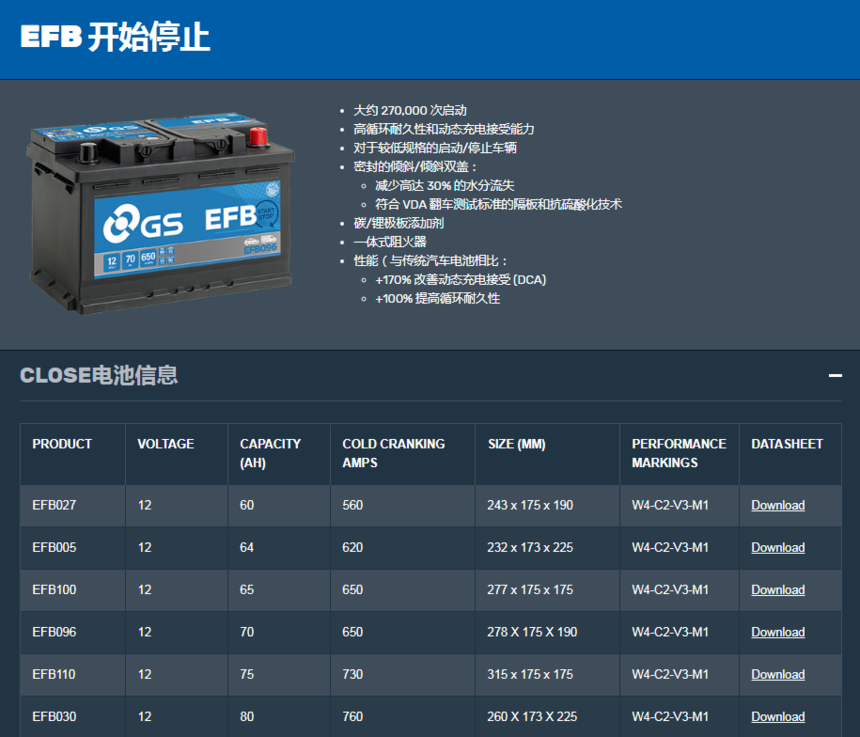Click the PERFORMANCE MARKINGS column header
Image resolution: width=860 pixels, height=737 pixels.
click(x=679, y=453)
